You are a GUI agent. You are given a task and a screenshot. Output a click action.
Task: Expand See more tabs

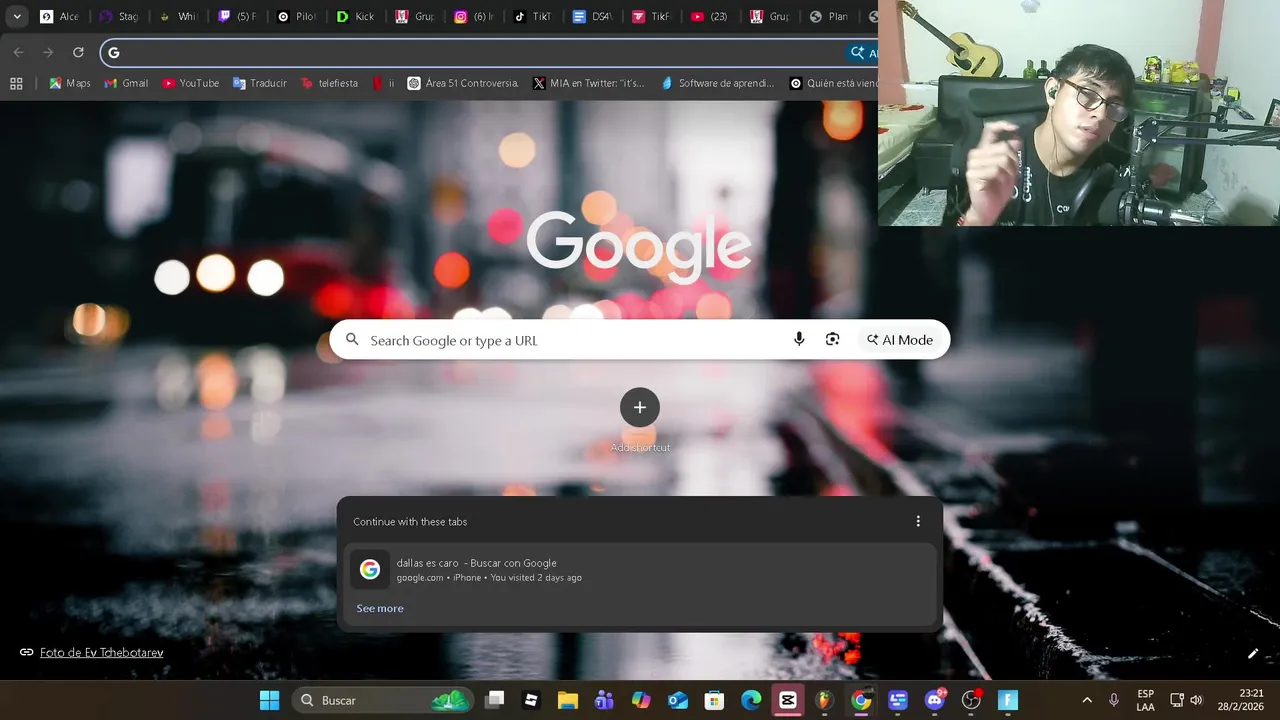(380, 608)
